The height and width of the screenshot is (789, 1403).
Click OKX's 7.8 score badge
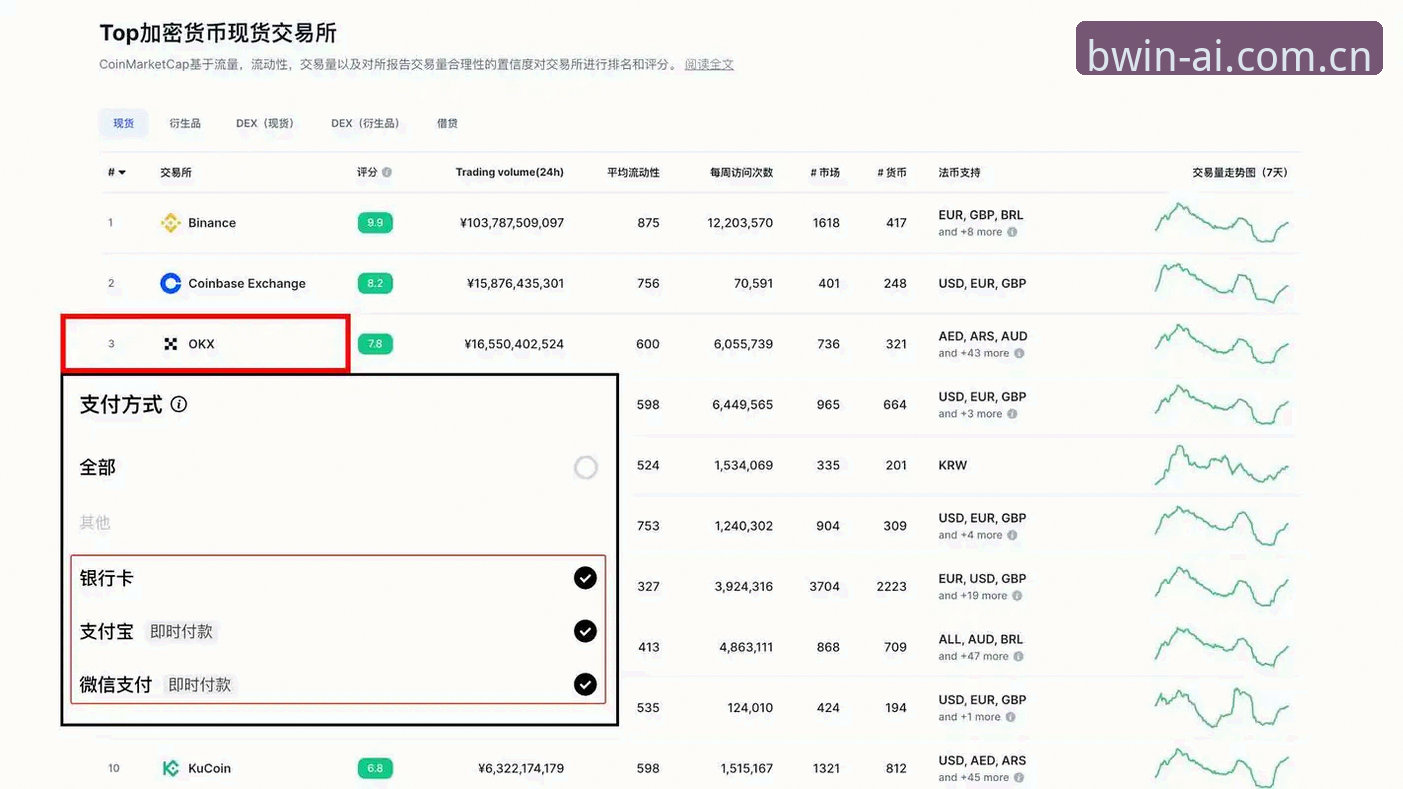point(375,344)
